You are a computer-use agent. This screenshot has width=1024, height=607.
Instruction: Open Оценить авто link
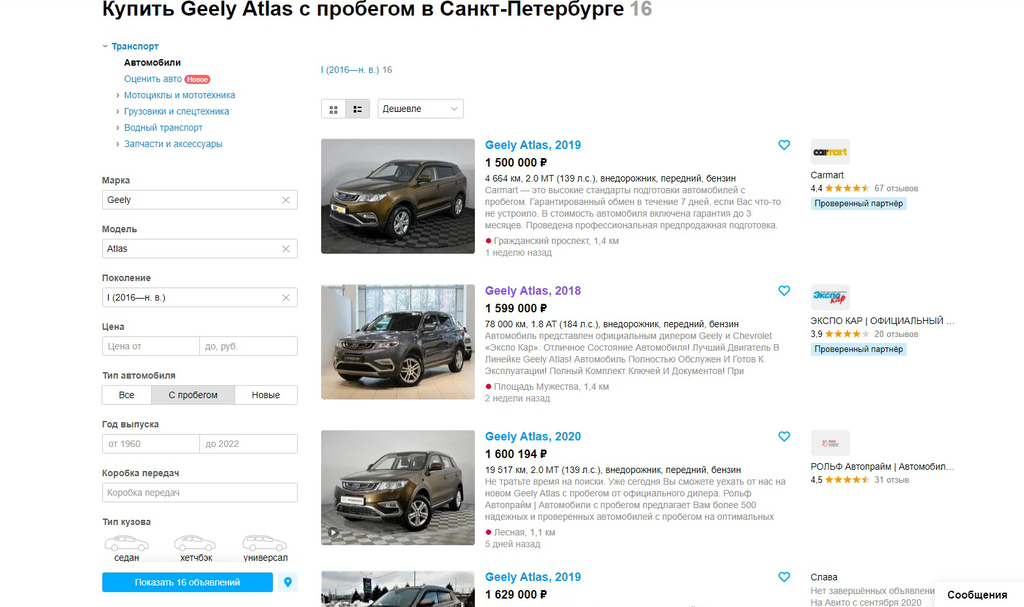pyautogui.click(x=153, y=79)
